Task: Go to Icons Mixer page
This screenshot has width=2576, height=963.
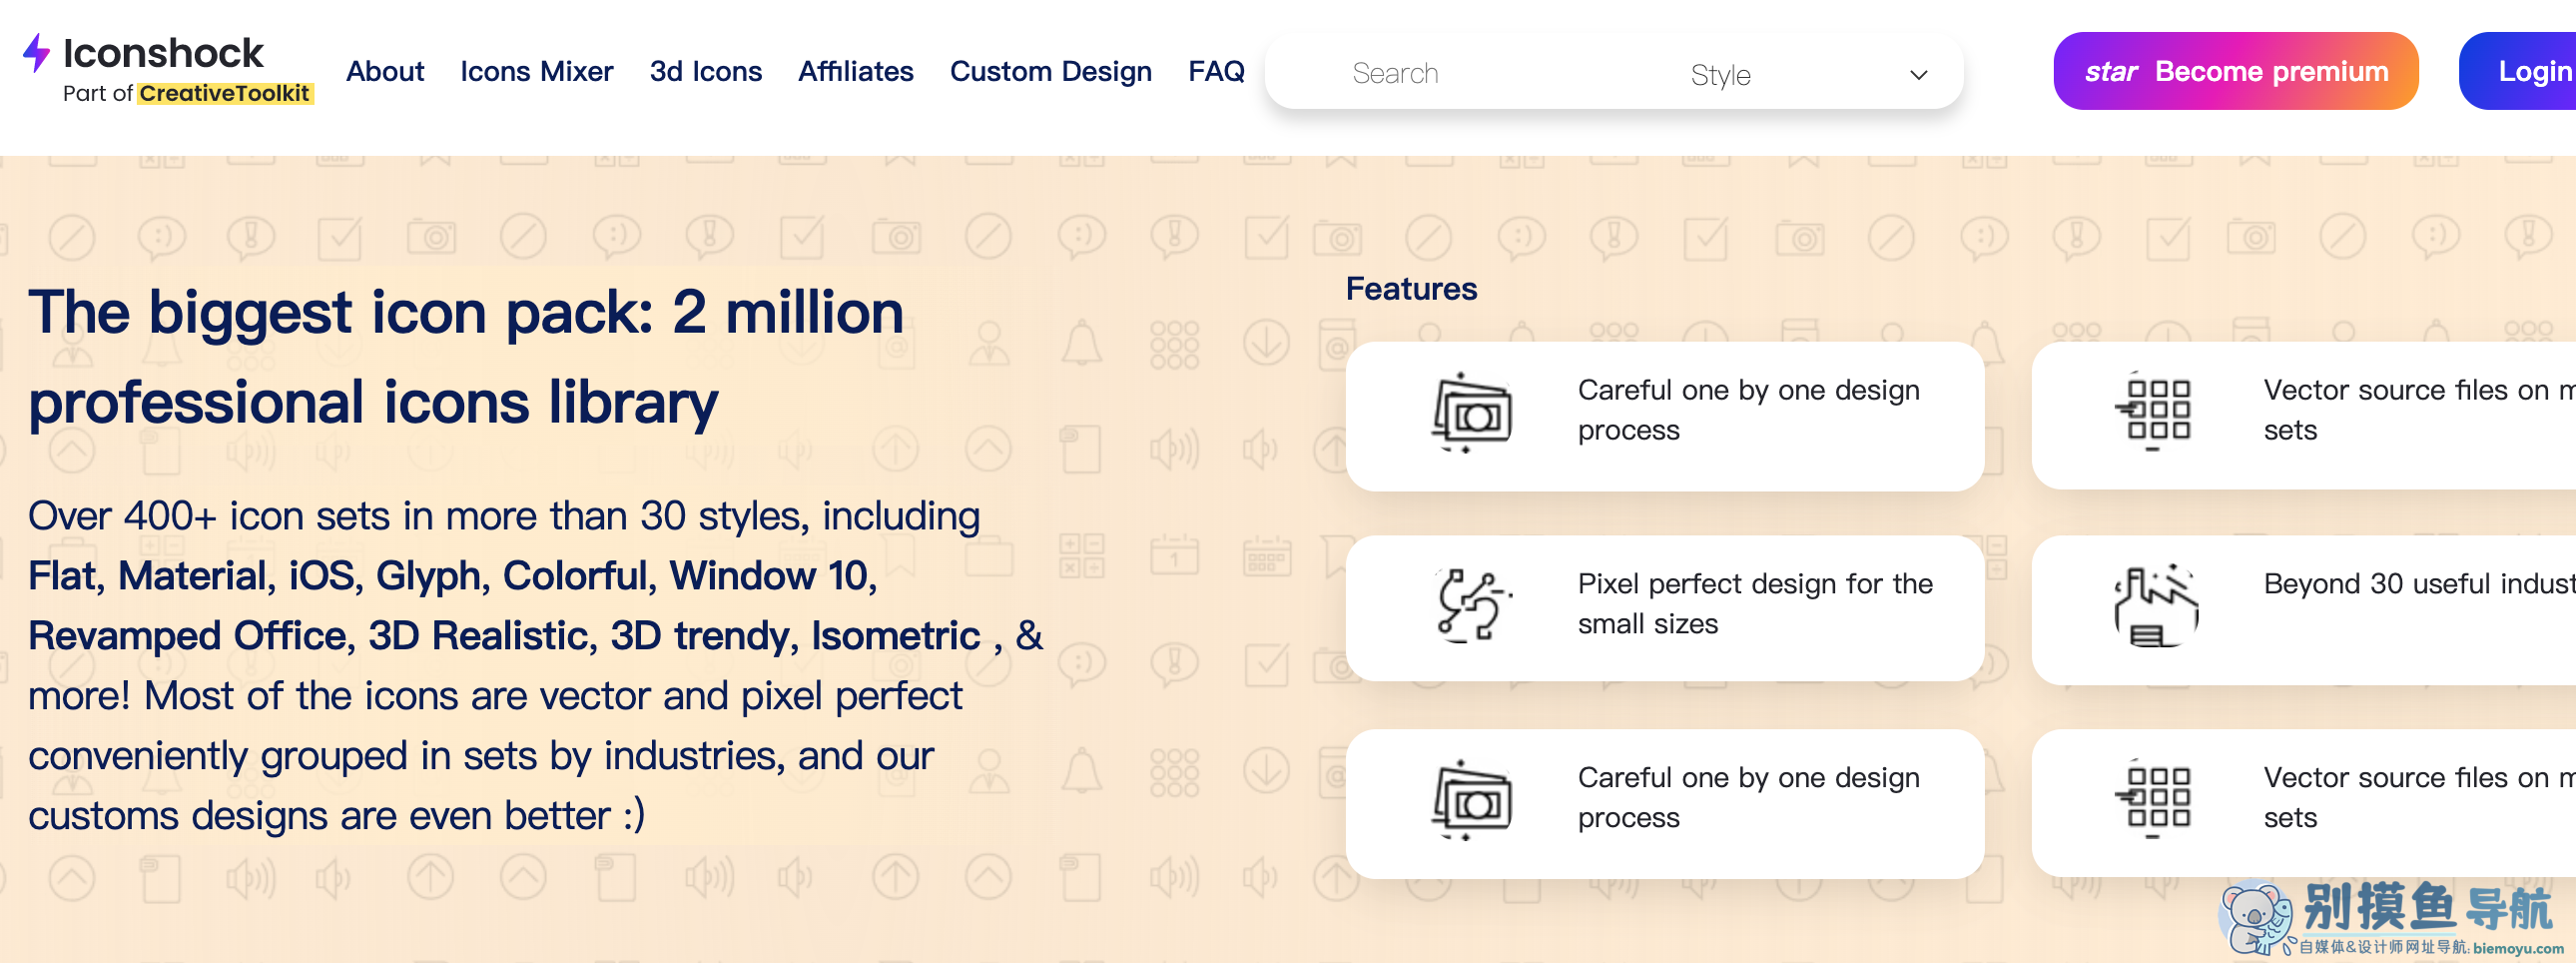Action: click(536, 72)
